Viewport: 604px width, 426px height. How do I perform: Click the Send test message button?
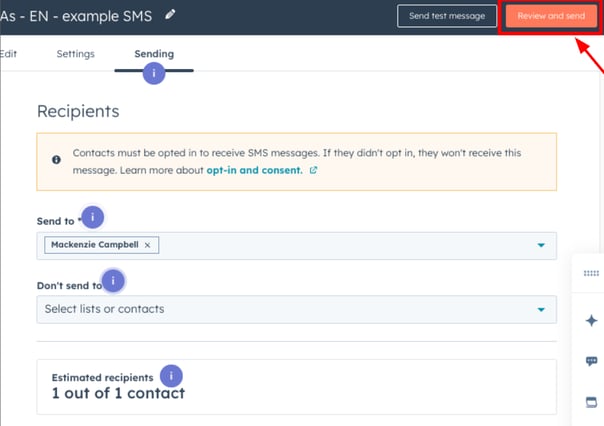(x=447, y=16)
